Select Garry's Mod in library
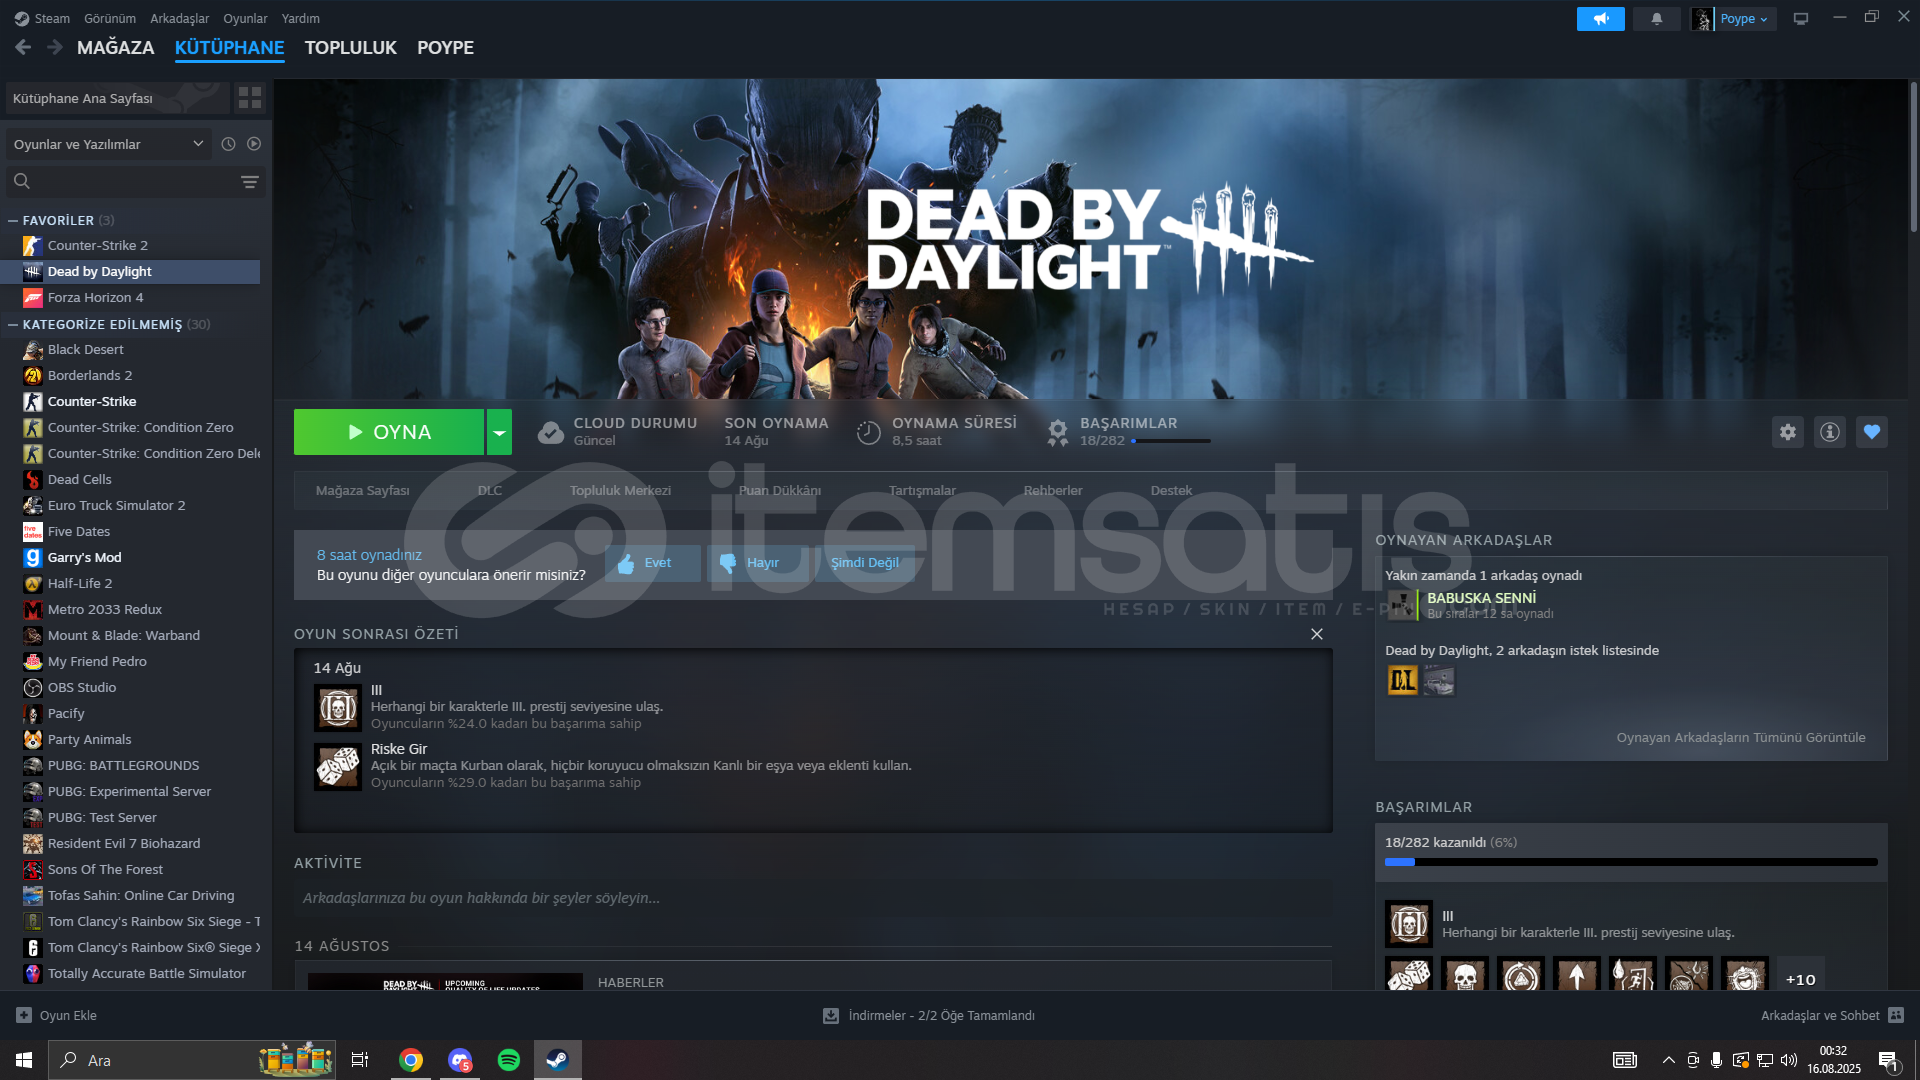 [130, 557]
